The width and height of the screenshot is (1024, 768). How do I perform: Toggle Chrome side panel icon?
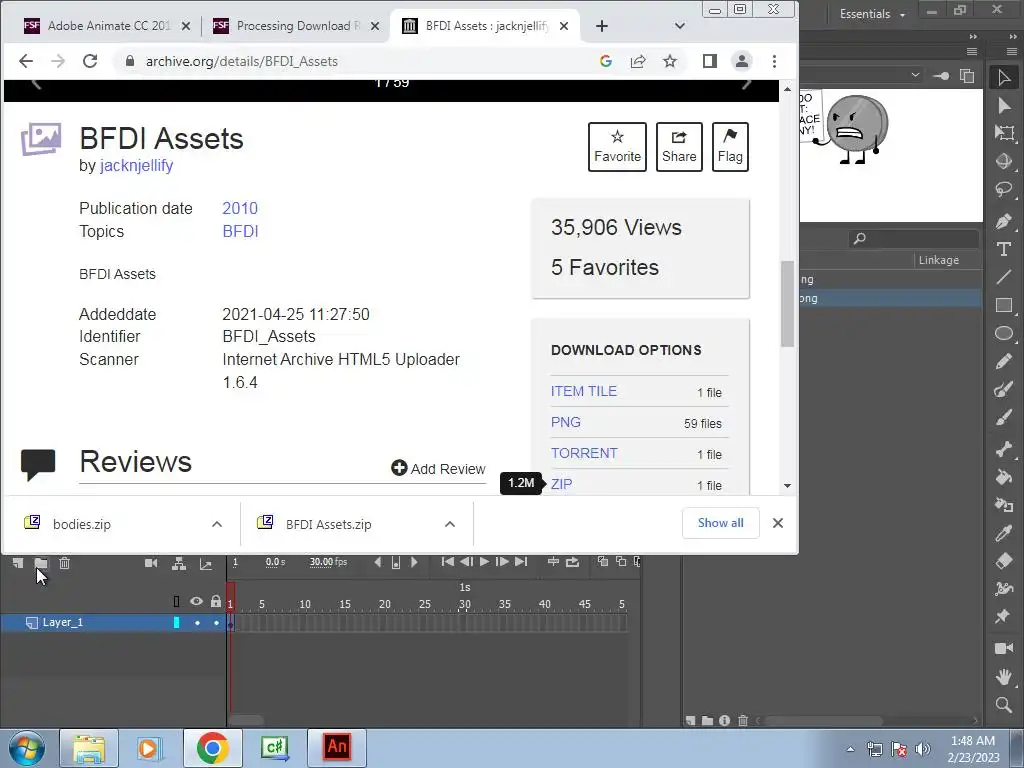710,61
